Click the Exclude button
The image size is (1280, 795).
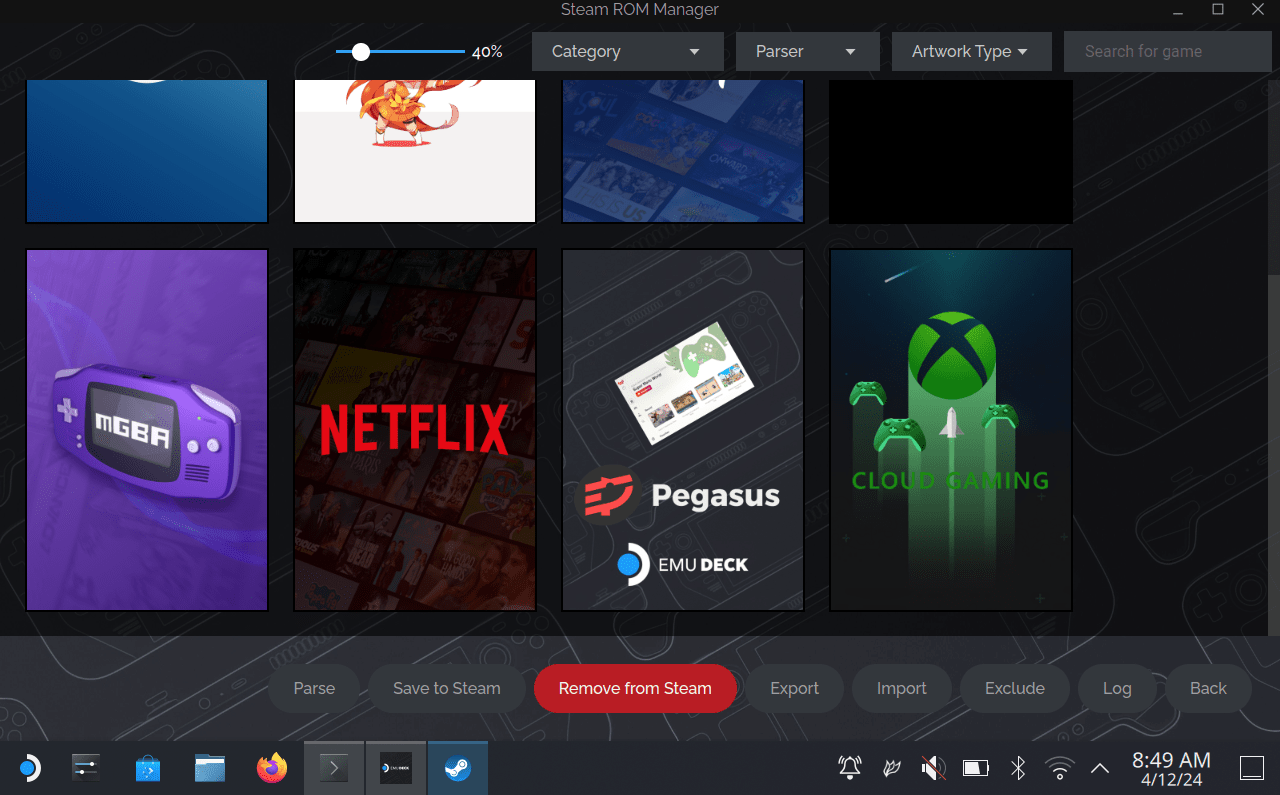[x=1015, y=688]
